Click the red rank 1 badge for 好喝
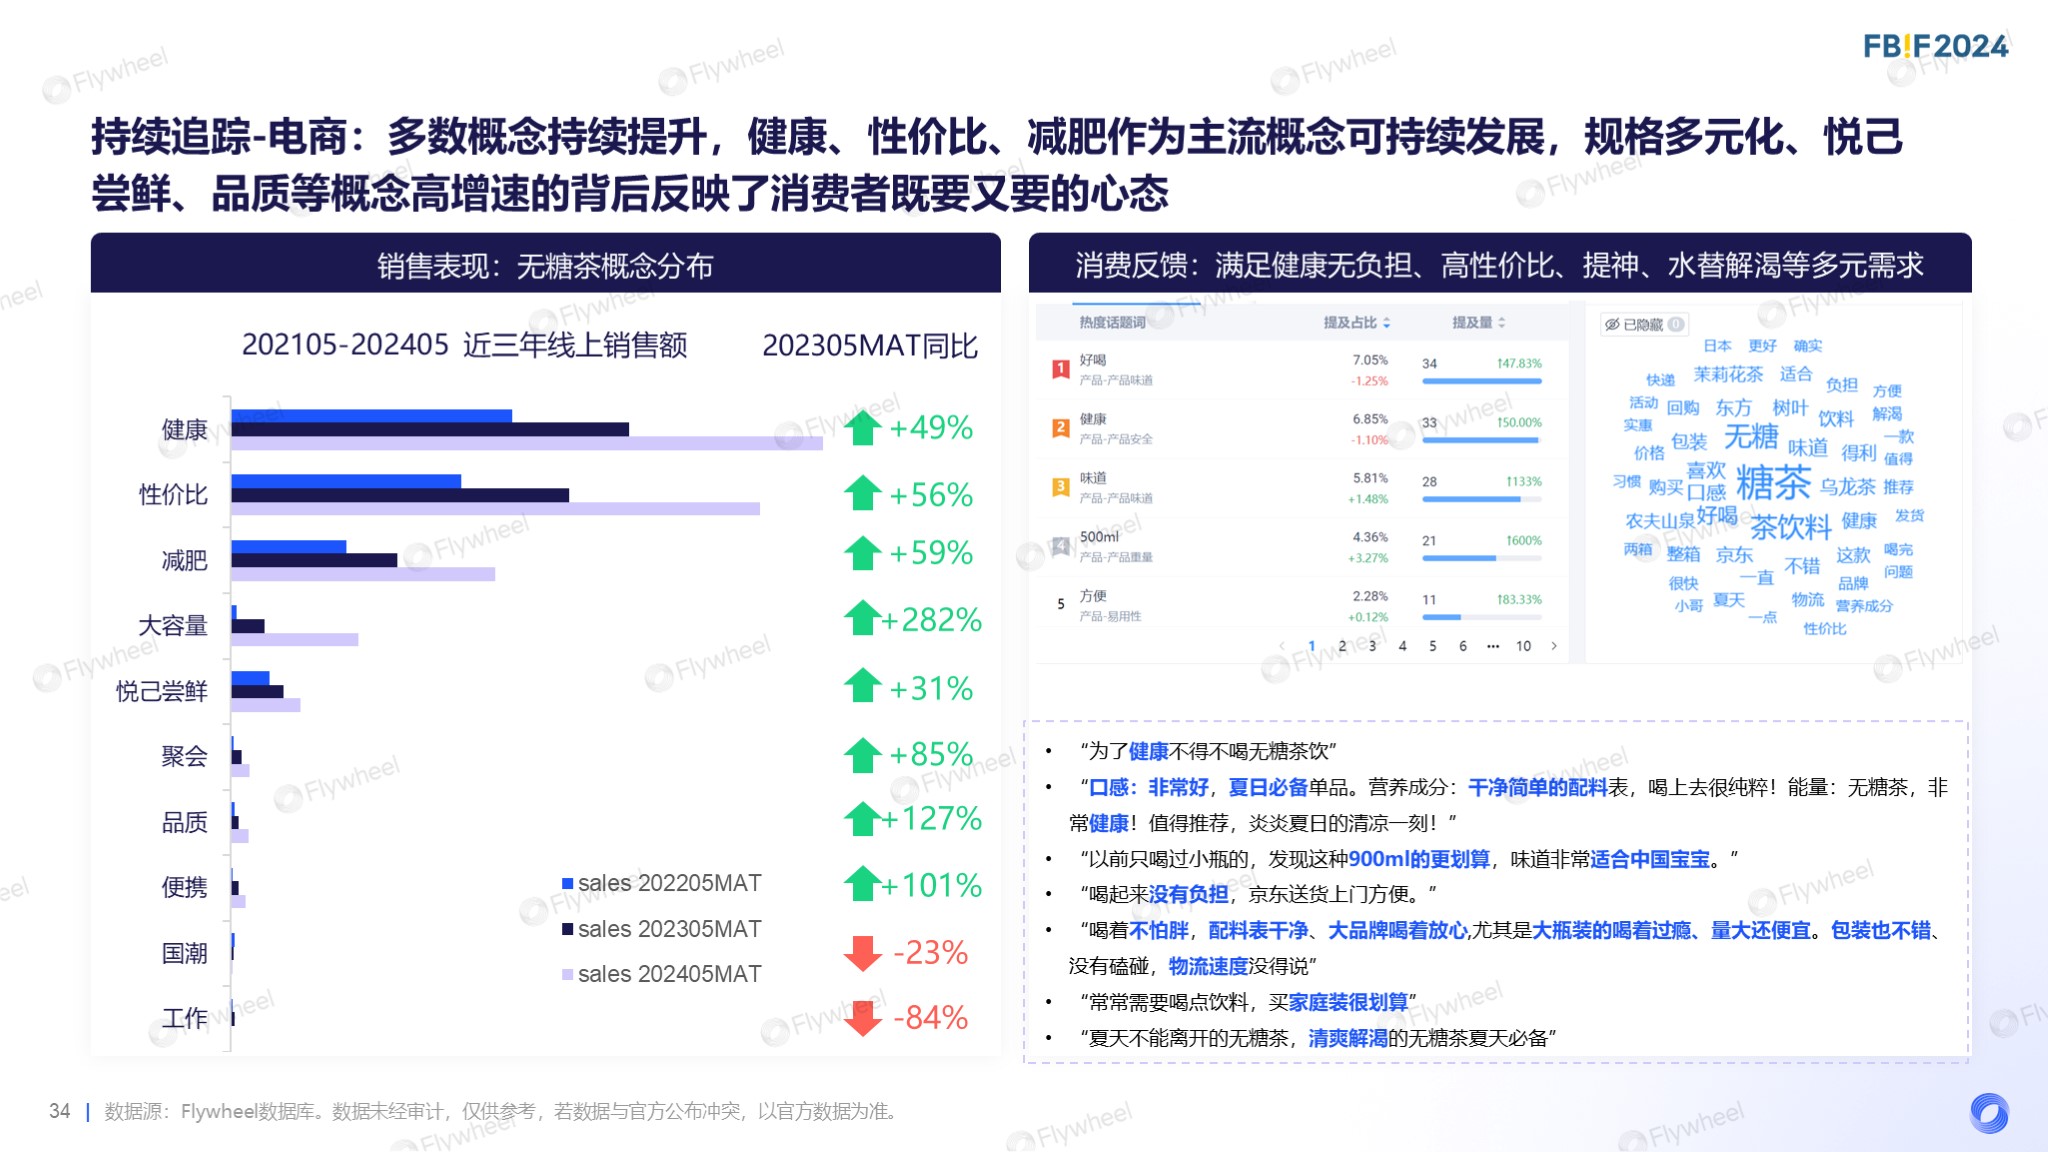 click(x=1061, y=369)
